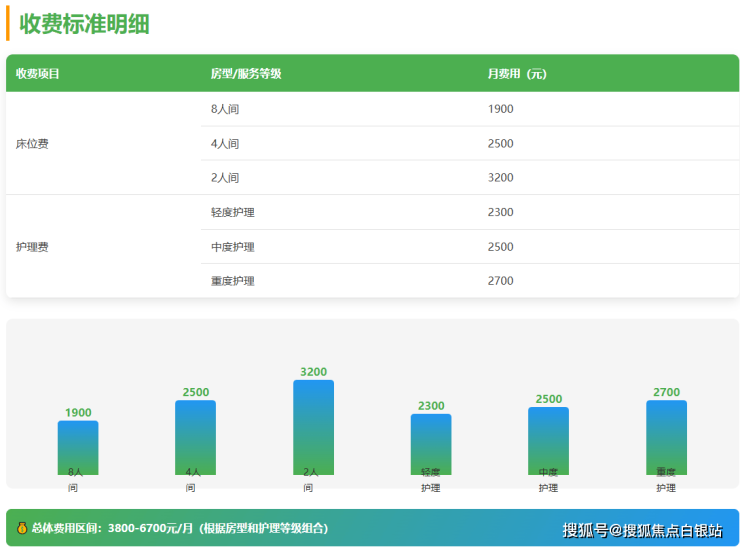Click the 月费用（元） column header
The image size is (740, 547).
point(516,74)
